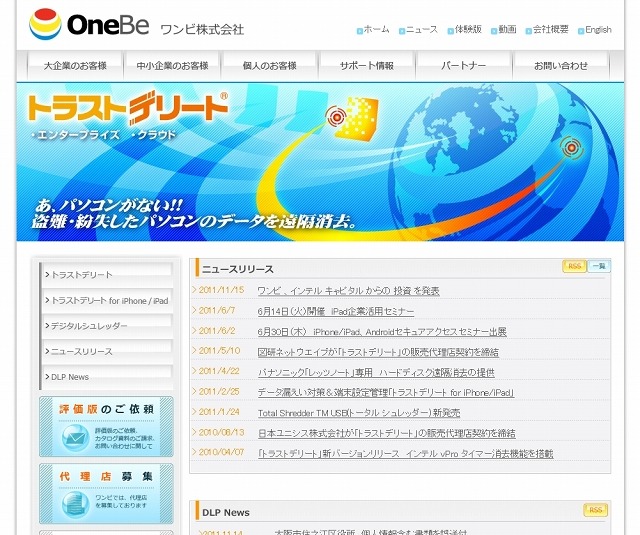Open the パナソニック レッツノート article
640x535 pixels.
pos(376,372)
